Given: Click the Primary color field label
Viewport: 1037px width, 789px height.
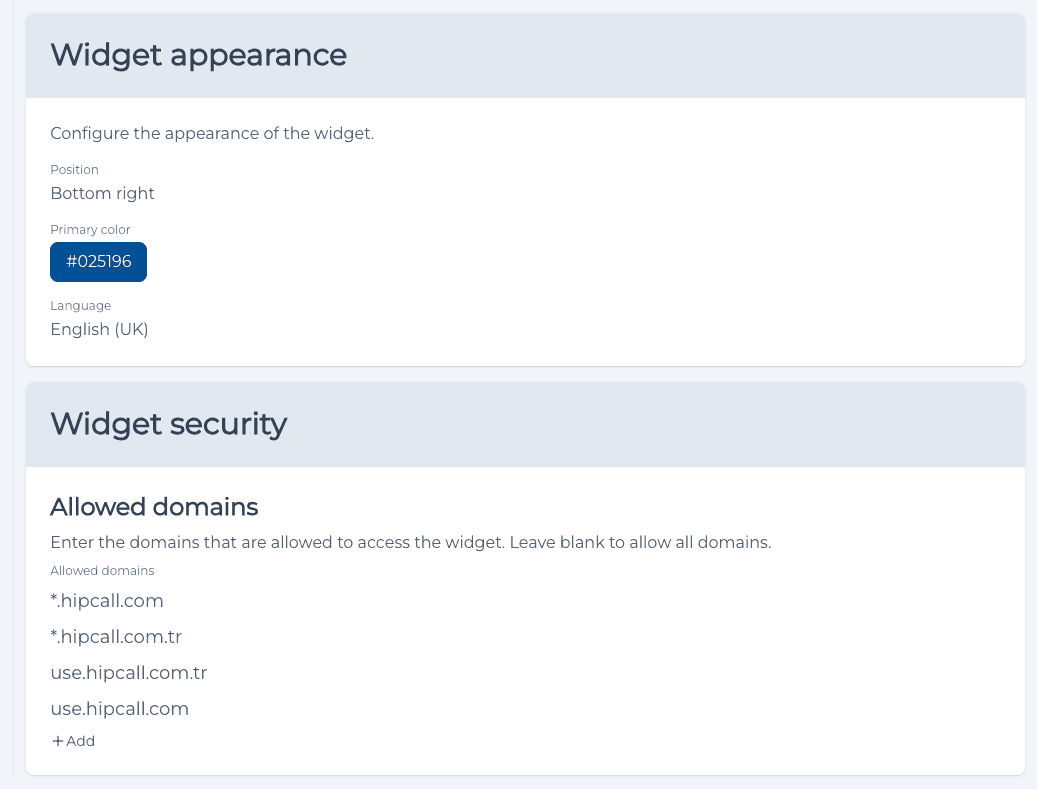Looking at the screenshot, I should (x=90, y=229).
